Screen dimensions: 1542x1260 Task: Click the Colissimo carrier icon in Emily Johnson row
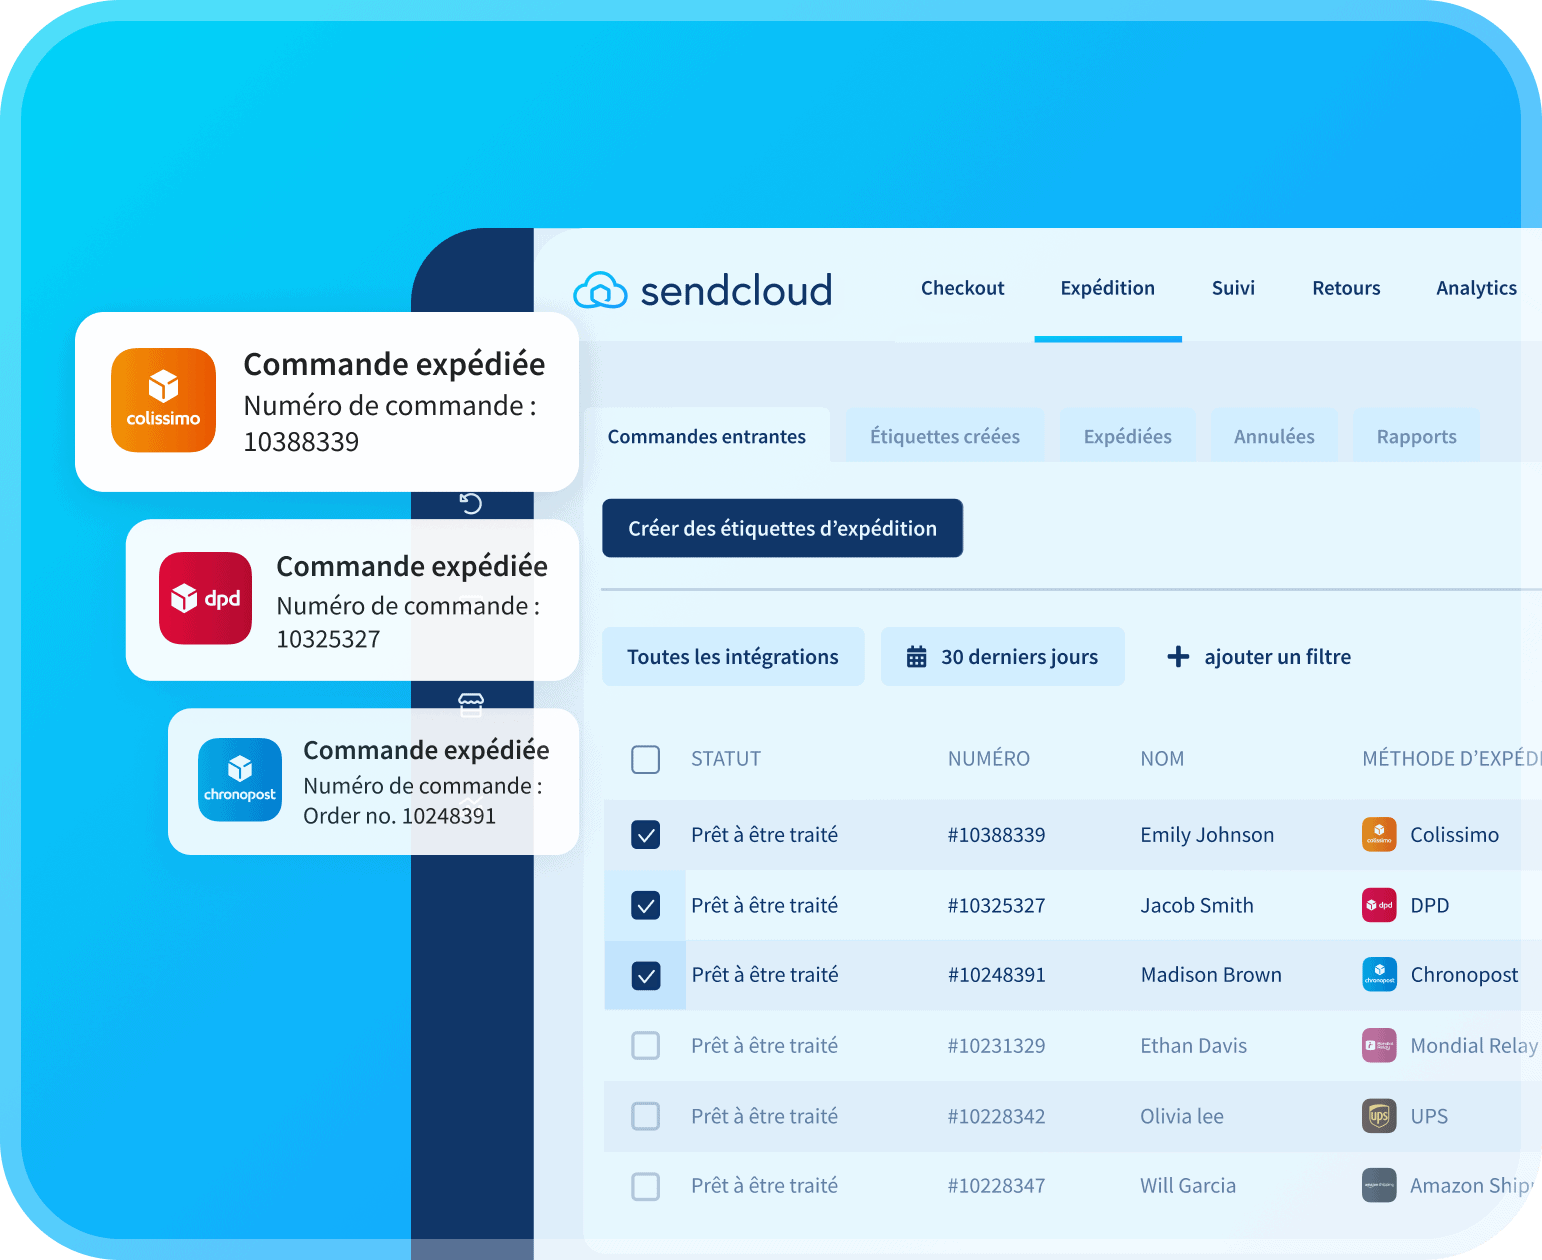coord(1379,834)
